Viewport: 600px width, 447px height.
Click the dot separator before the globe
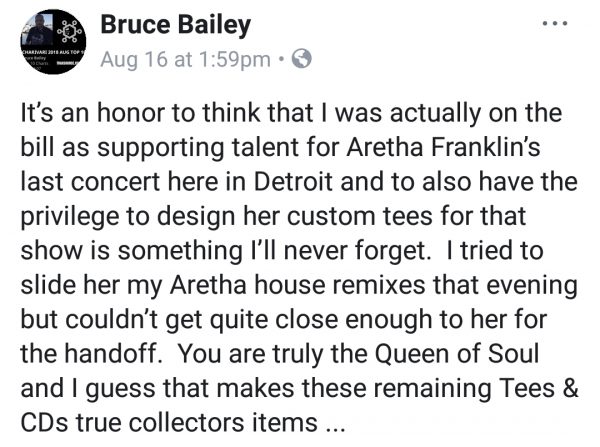click(x=282, y=59)
